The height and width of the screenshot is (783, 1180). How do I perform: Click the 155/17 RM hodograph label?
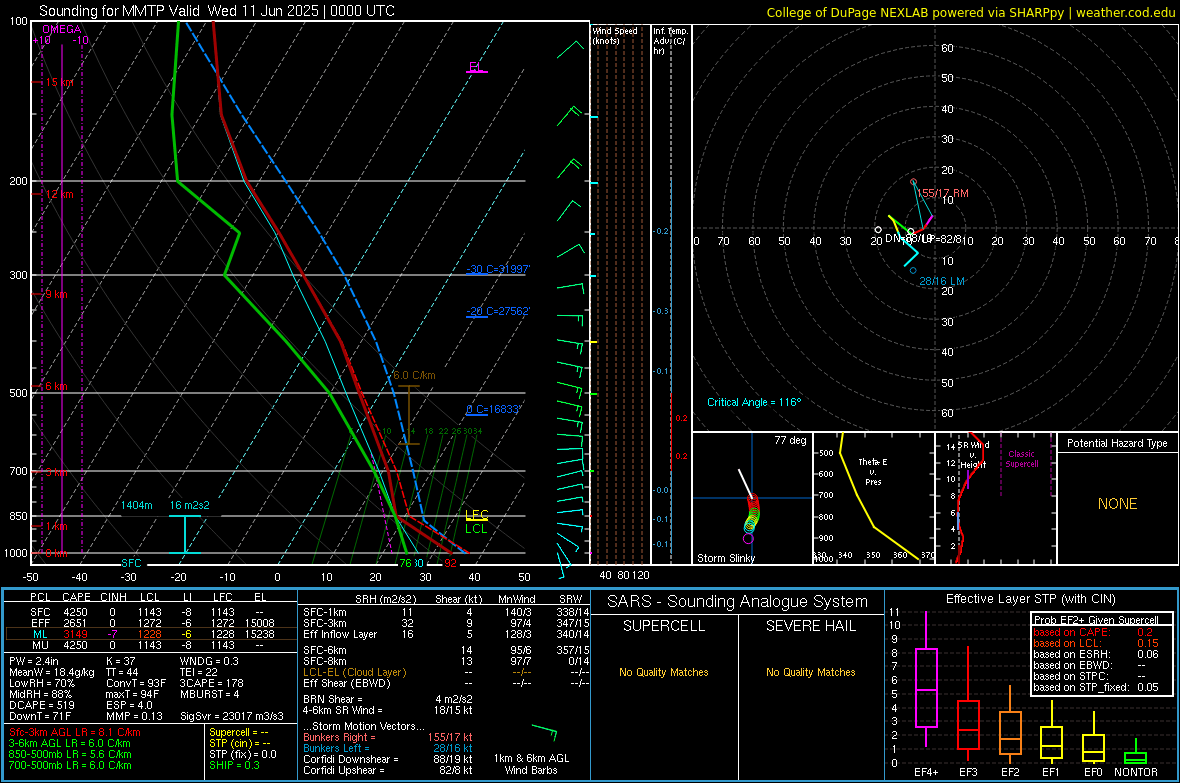click(x=943, y=193)
